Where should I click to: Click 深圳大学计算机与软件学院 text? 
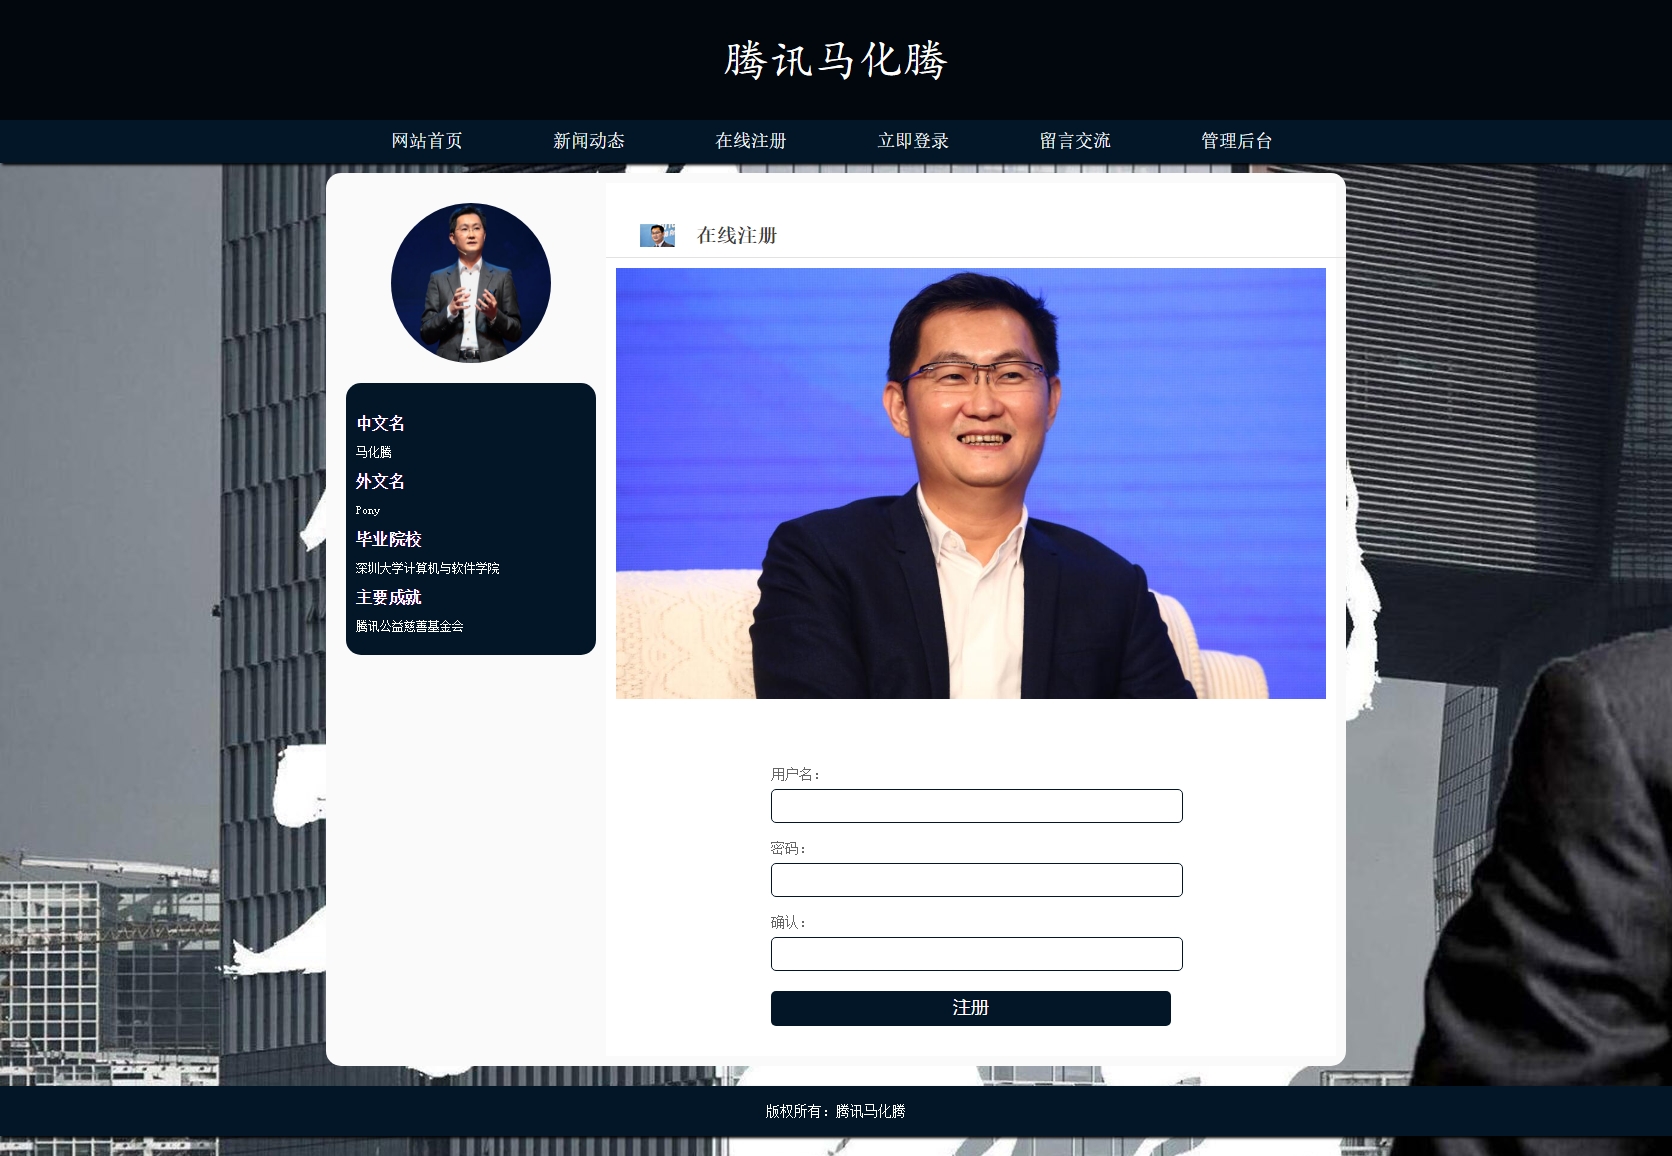point(428,568)
